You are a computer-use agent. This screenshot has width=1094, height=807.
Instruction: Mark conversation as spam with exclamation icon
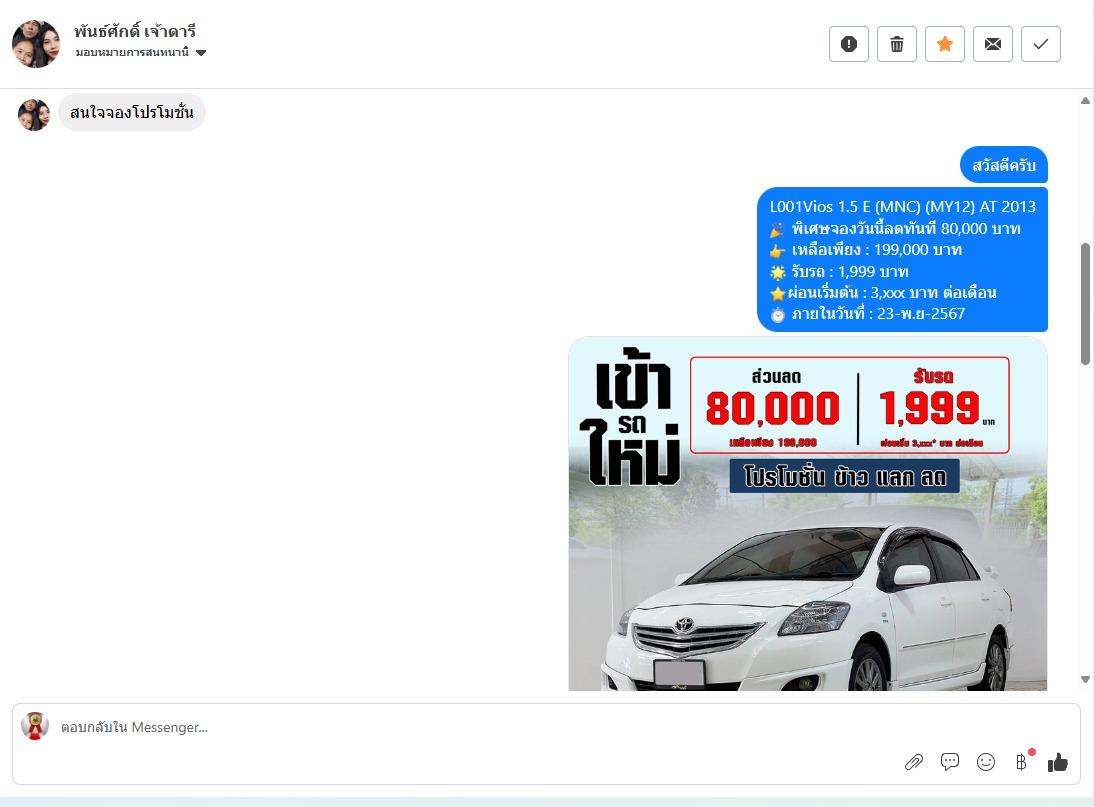[x=849, y=44]
